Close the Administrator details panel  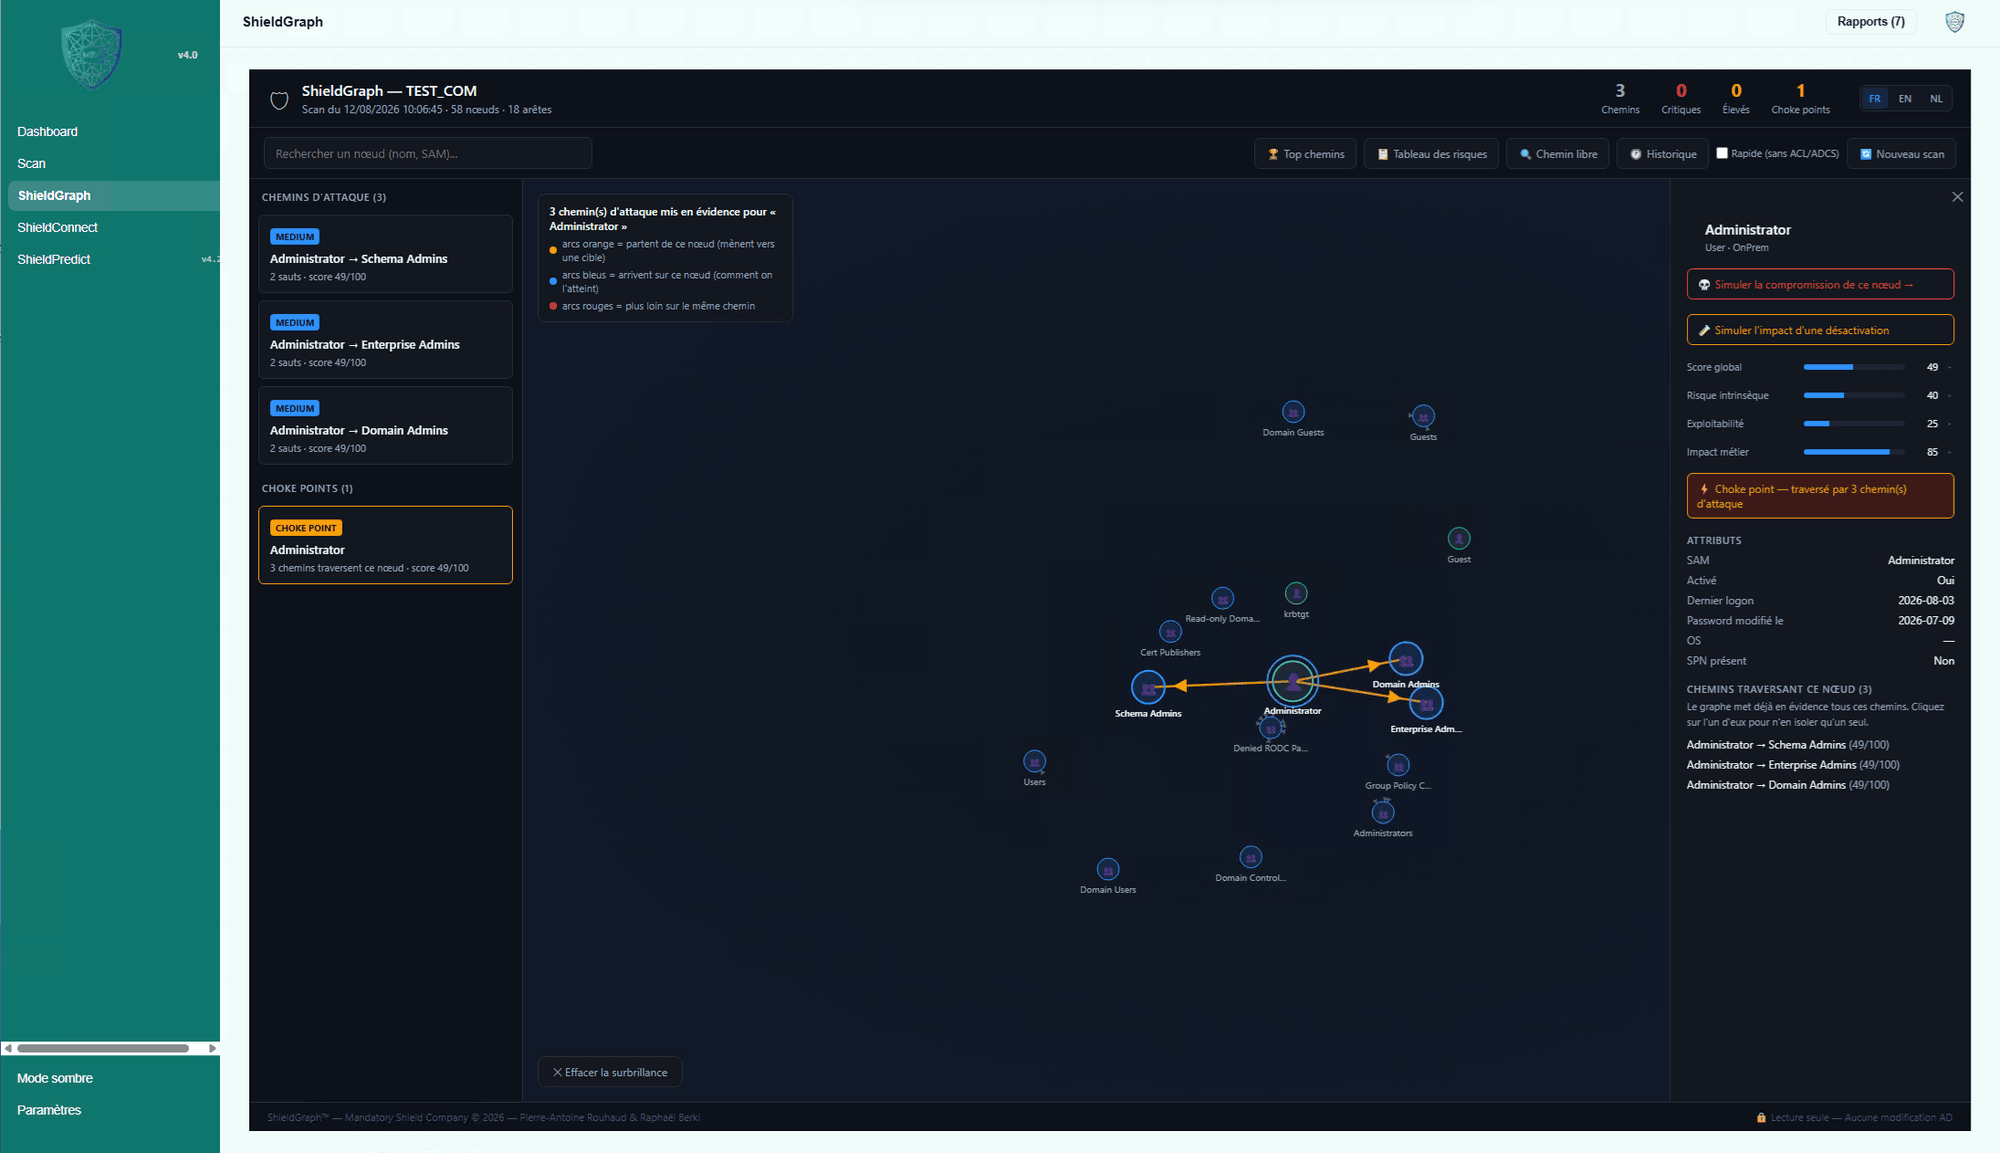(1957, 197)
